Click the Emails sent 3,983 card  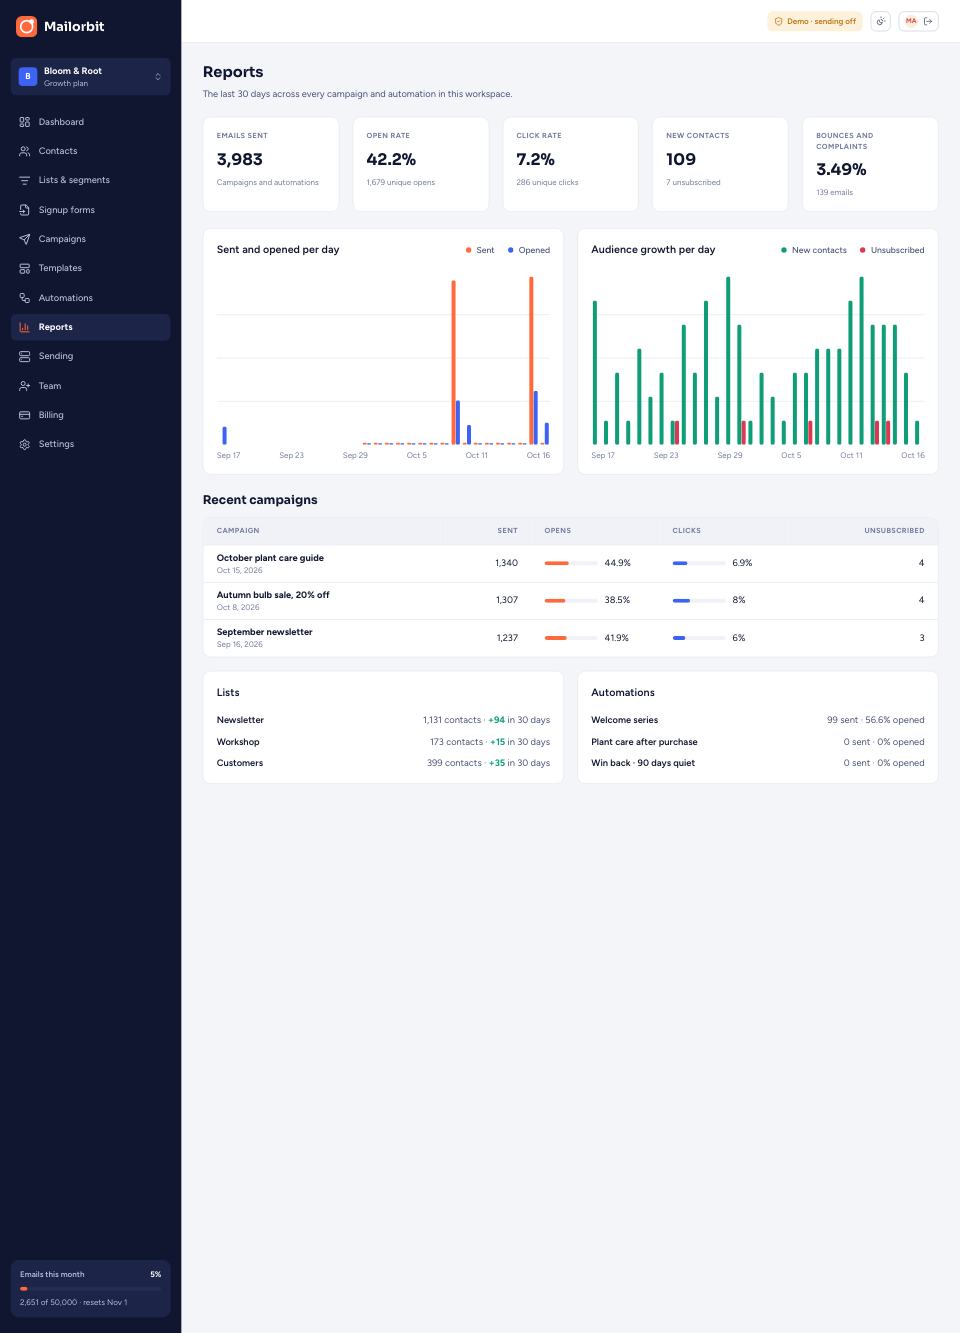coord(270,164)
